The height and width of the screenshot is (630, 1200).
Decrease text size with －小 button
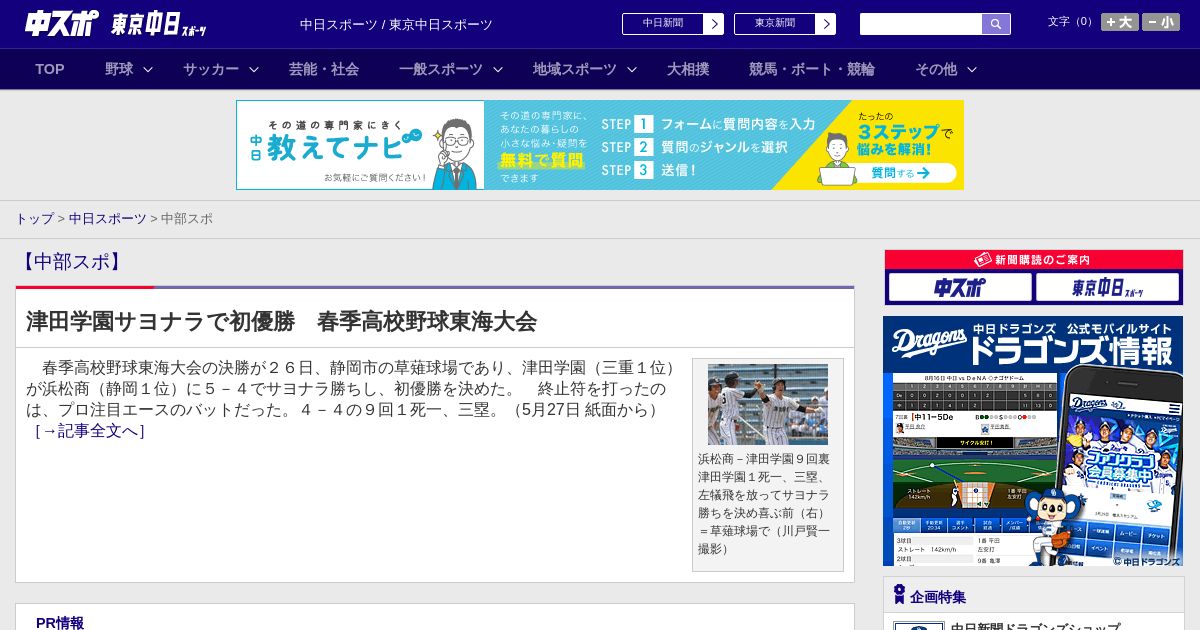pyautogui.click(x=1161, y=22)
